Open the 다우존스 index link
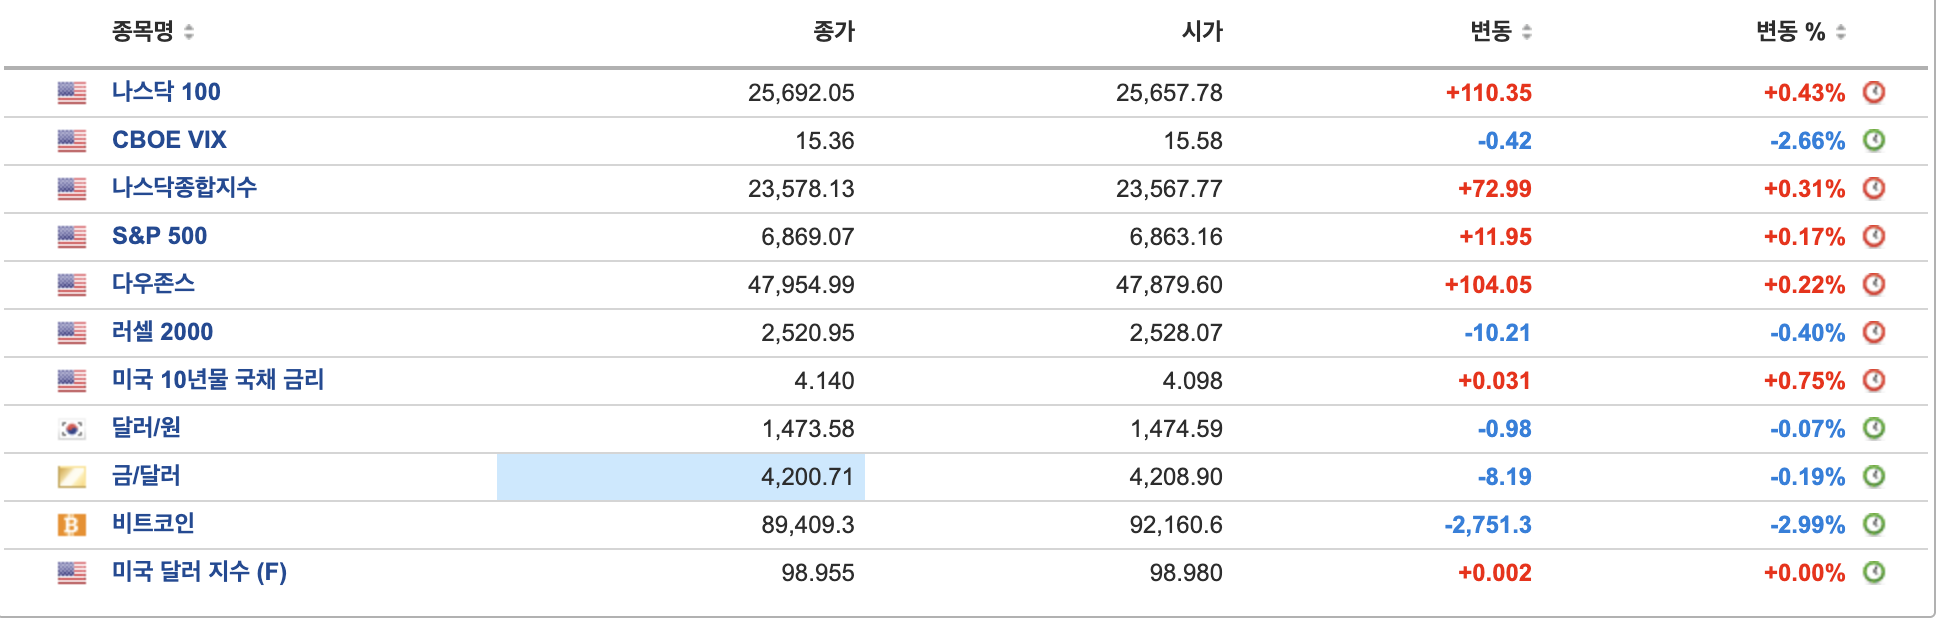 (x=153, y=284)
